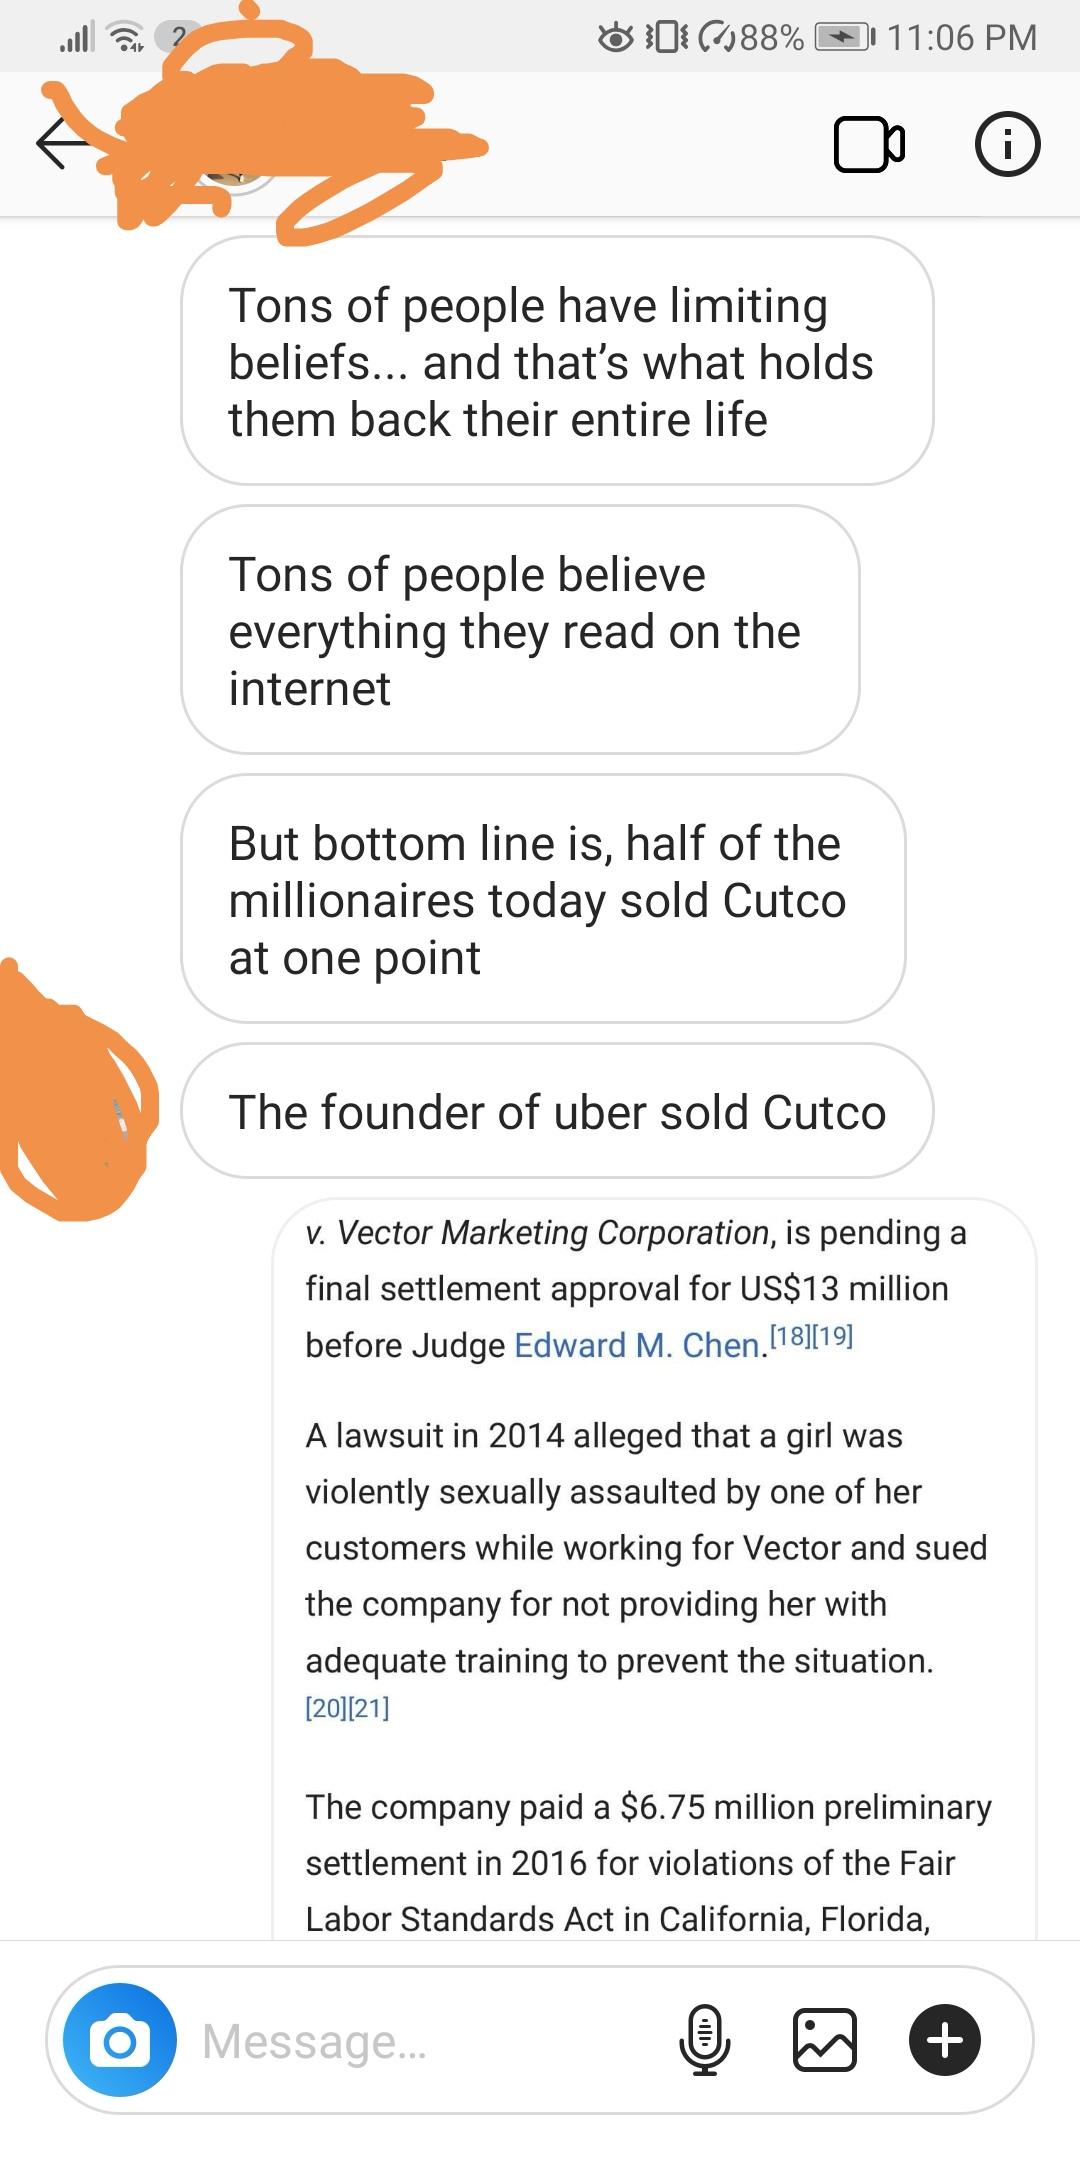Tap the "limiting beliefs" message bubble
This screenshot has height=2160, width=1080.
(557, 361)
